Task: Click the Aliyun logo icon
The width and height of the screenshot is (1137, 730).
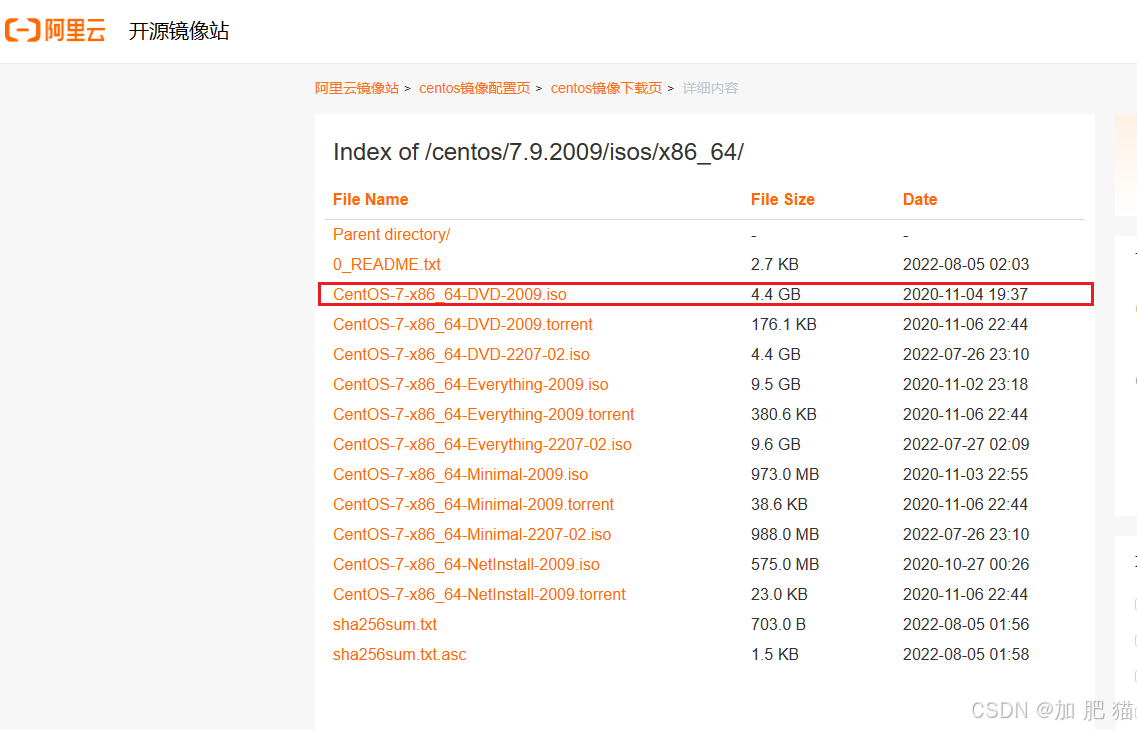Action: [56, 30]
